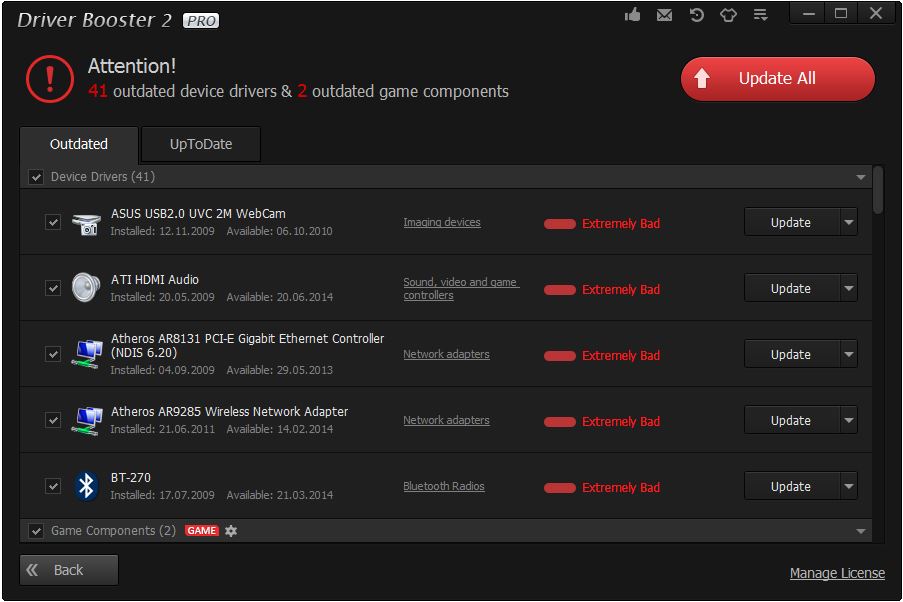
Task: Select the ATI HDMI Audio driver name
Action: pos(154,280)
